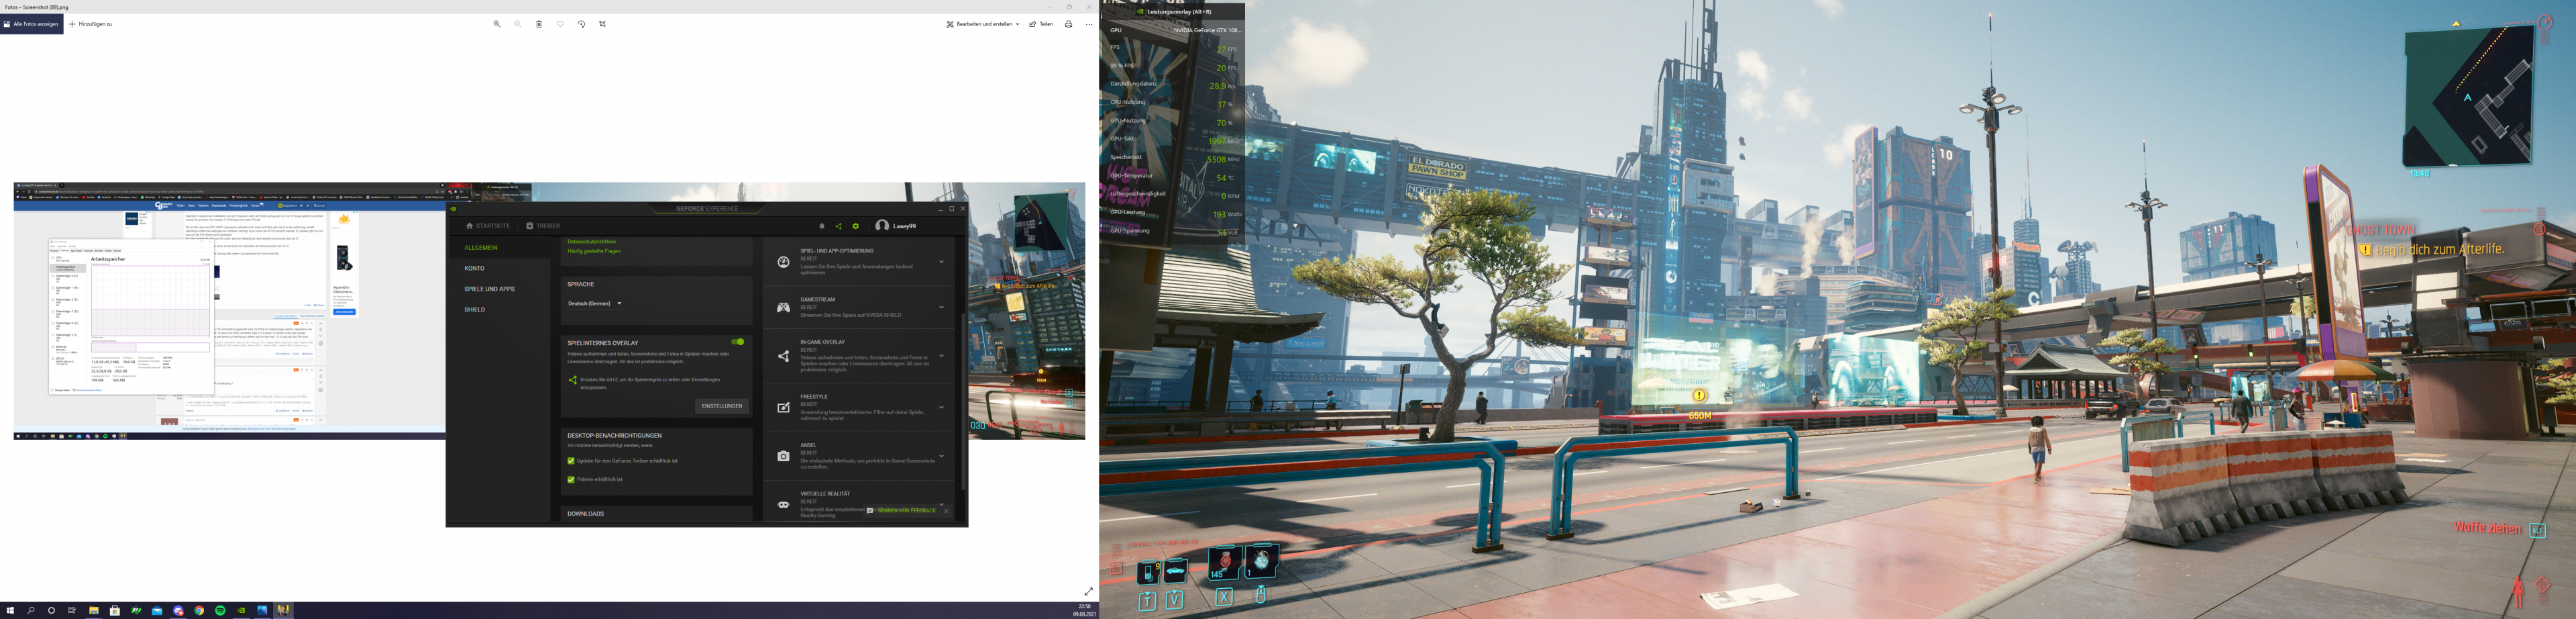Viewport: 2576px width, 619px height.
Task: Open Task View on the taskbar
Action: (x=72, y=610)
